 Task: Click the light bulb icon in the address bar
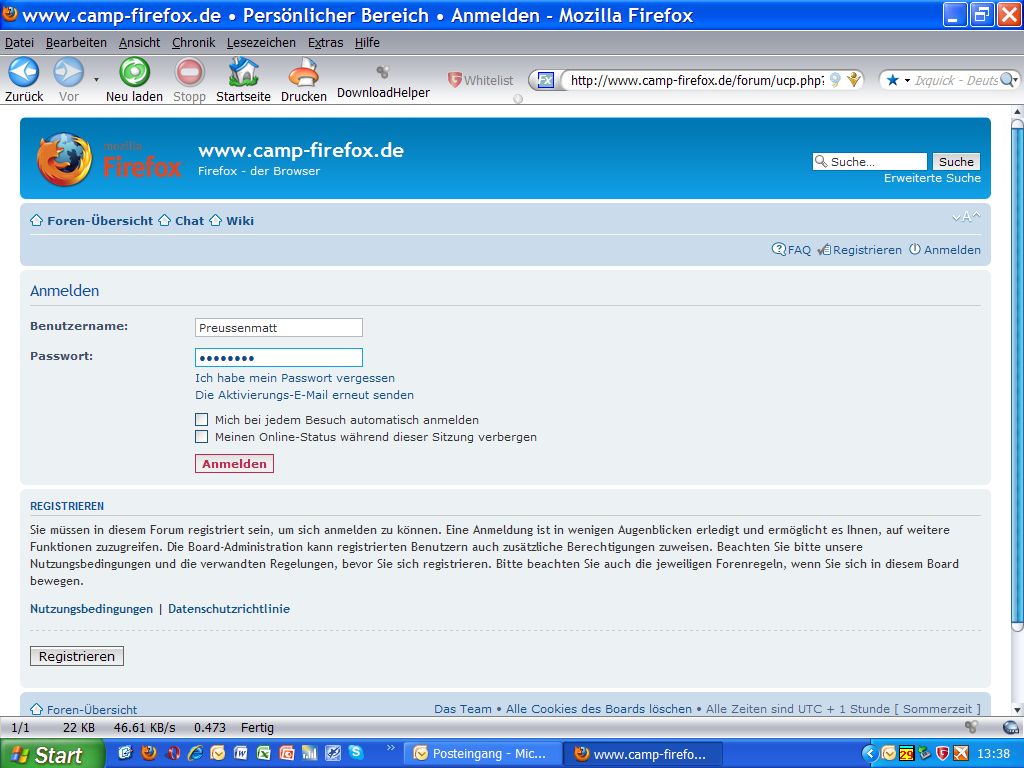(x=835, y=80)
